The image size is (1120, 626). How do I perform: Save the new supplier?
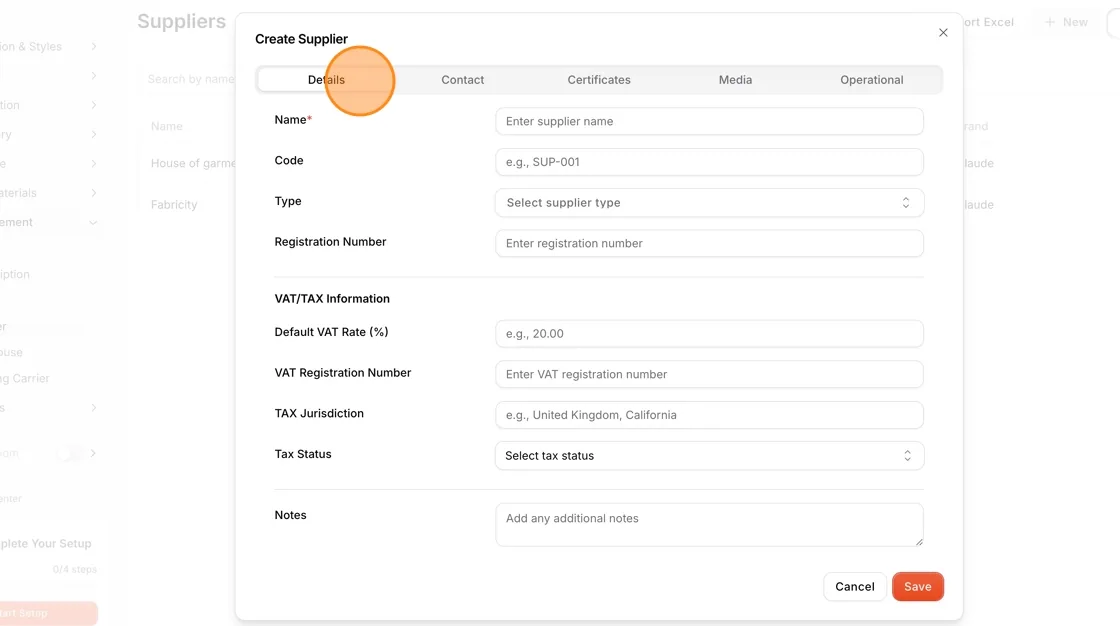point(918,587)
